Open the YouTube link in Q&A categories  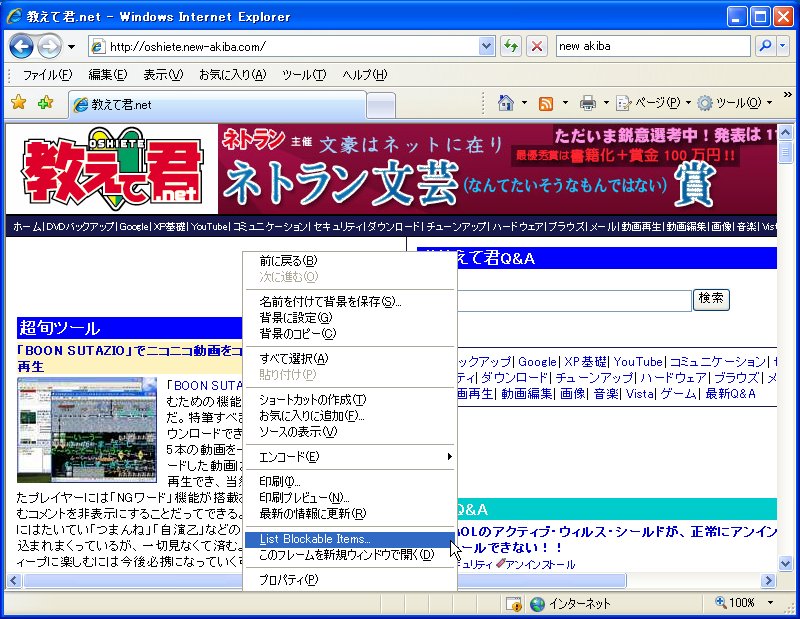pos(638,362)
